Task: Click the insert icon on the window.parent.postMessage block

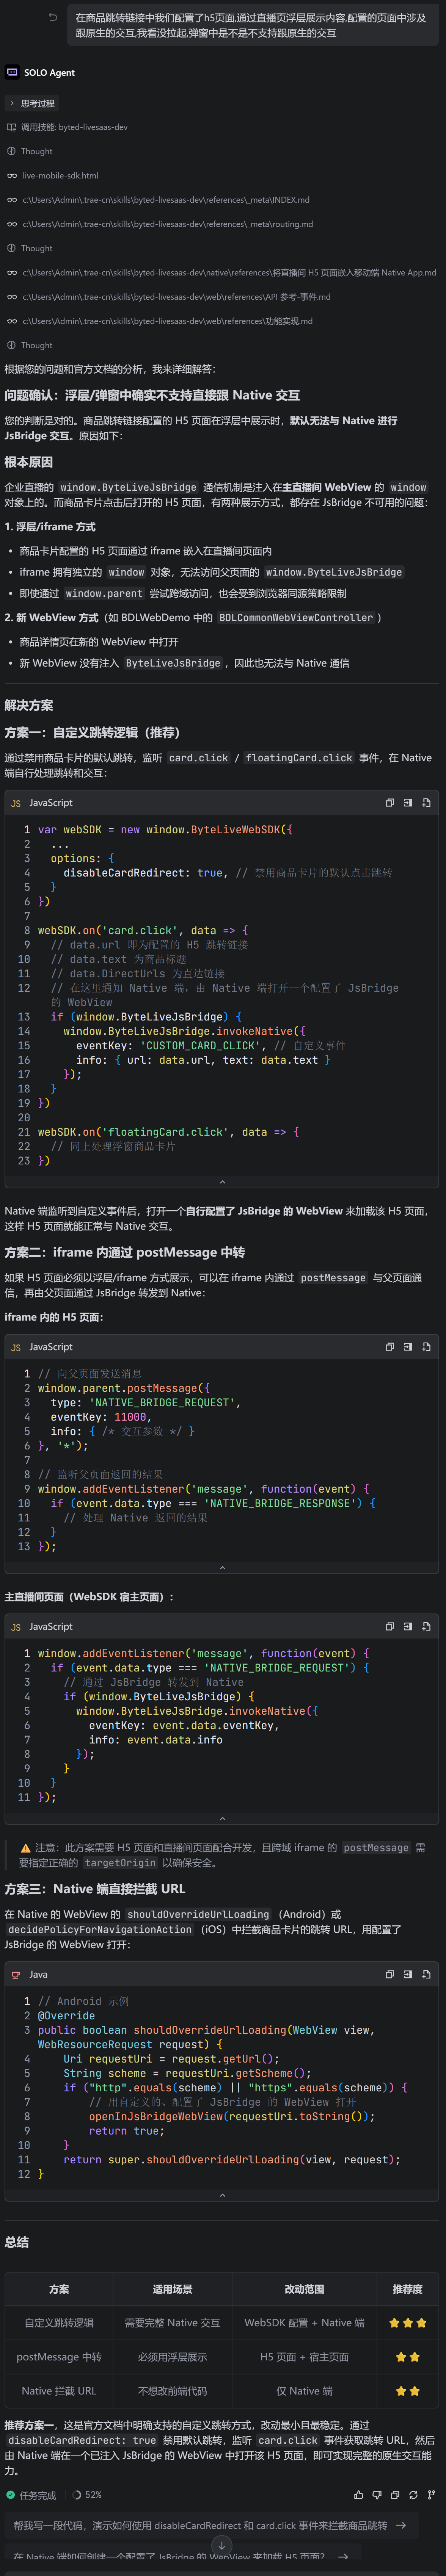Action: [x=408, y=1347]
